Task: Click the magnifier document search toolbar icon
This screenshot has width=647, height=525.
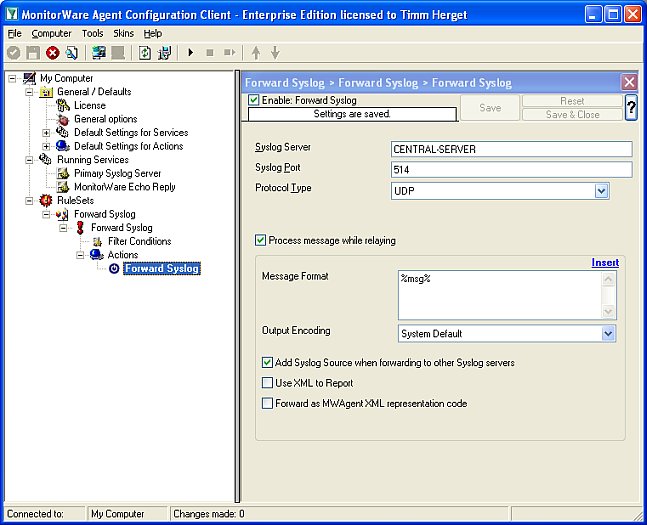Action: pos(72,53)
